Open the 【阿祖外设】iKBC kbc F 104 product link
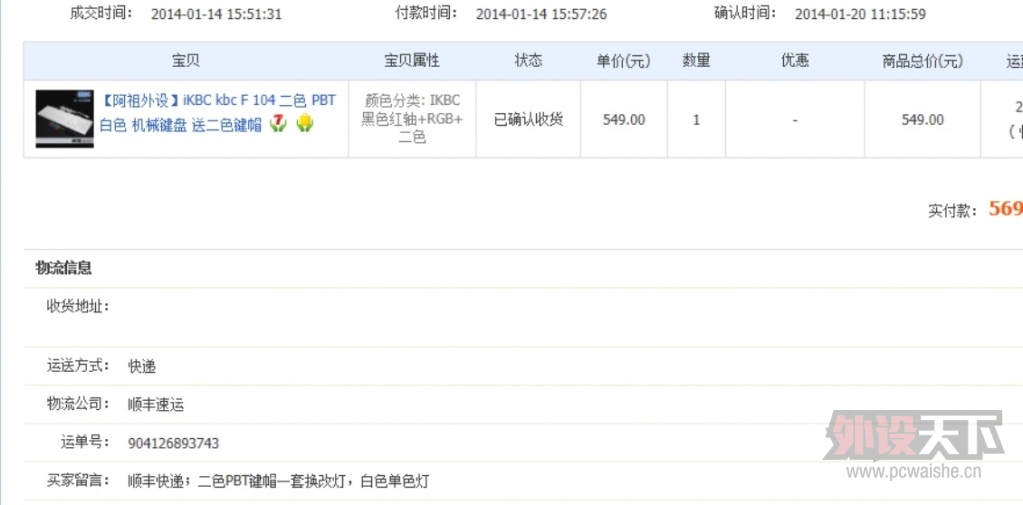The width and height of the screenshot is (1023, 505). [x=218, y=112]
